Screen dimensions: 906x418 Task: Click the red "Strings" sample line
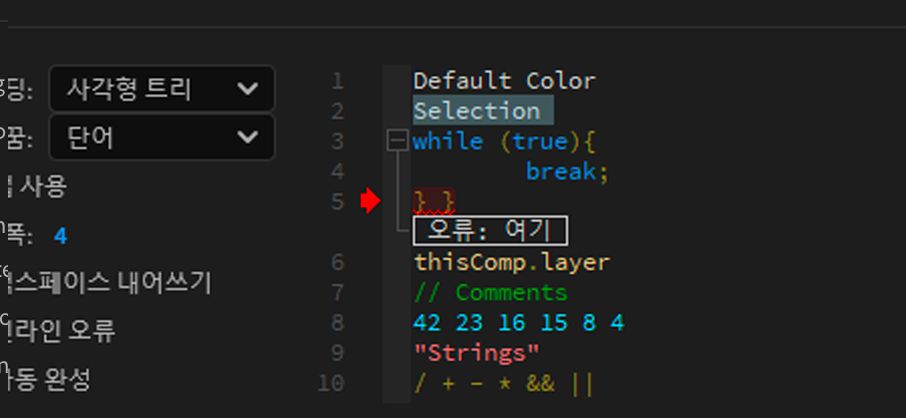[x=476, y=353]
